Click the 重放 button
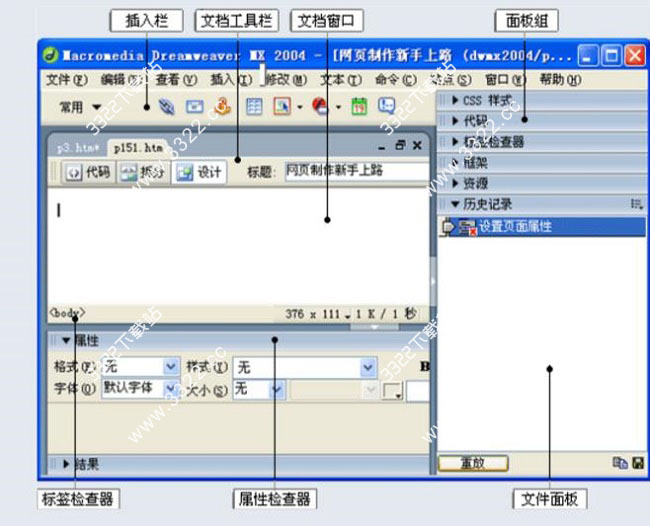This screenshot has width=650, height=526. point(473,463)
